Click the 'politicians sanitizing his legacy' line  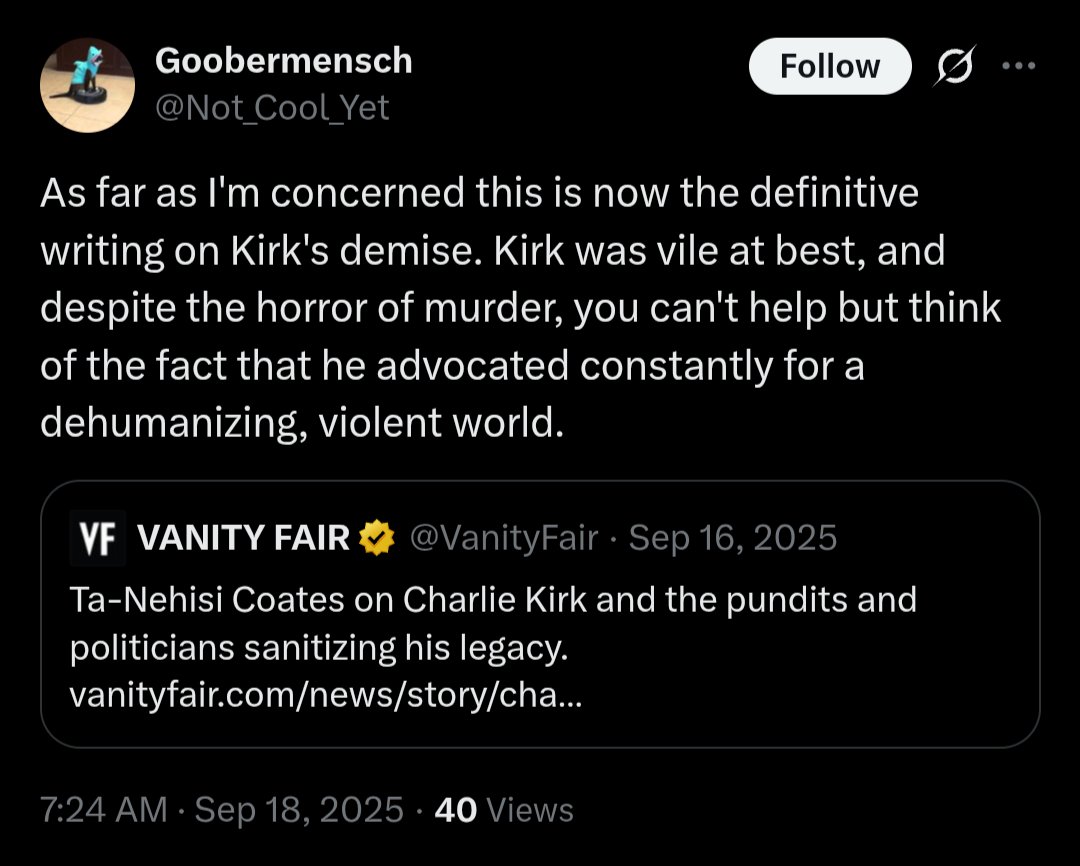(319, 648)
